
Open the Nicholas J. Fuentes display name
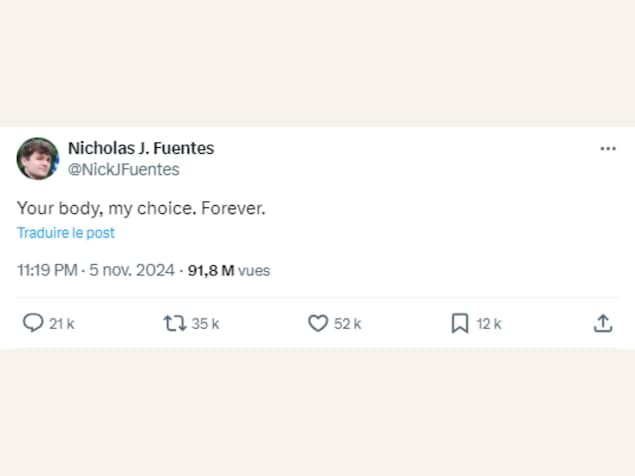click(141, 148)
